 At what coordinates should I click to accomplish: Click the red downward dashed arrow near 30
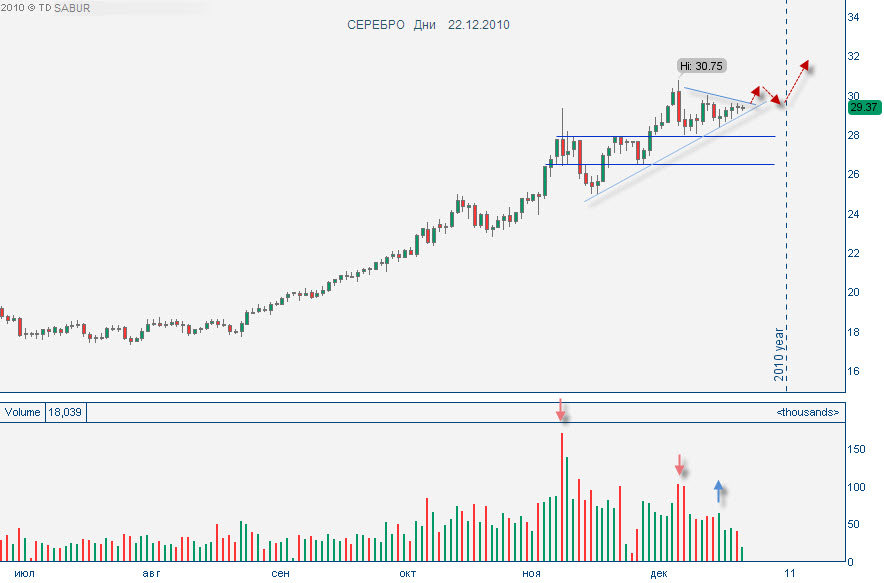click(x=771, y=96)
